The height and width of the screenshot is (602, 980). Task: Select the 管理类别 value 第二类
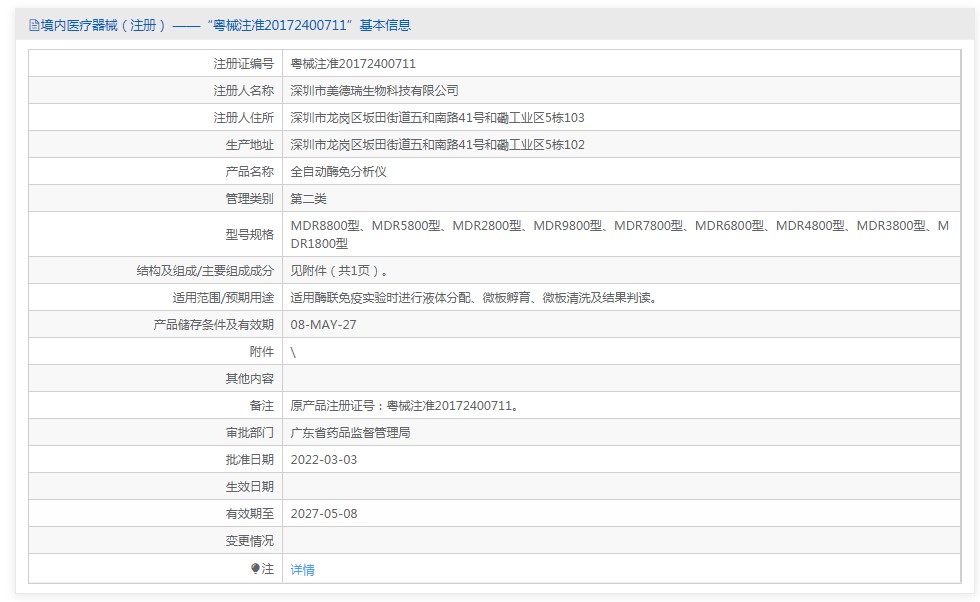pos(309,199)
